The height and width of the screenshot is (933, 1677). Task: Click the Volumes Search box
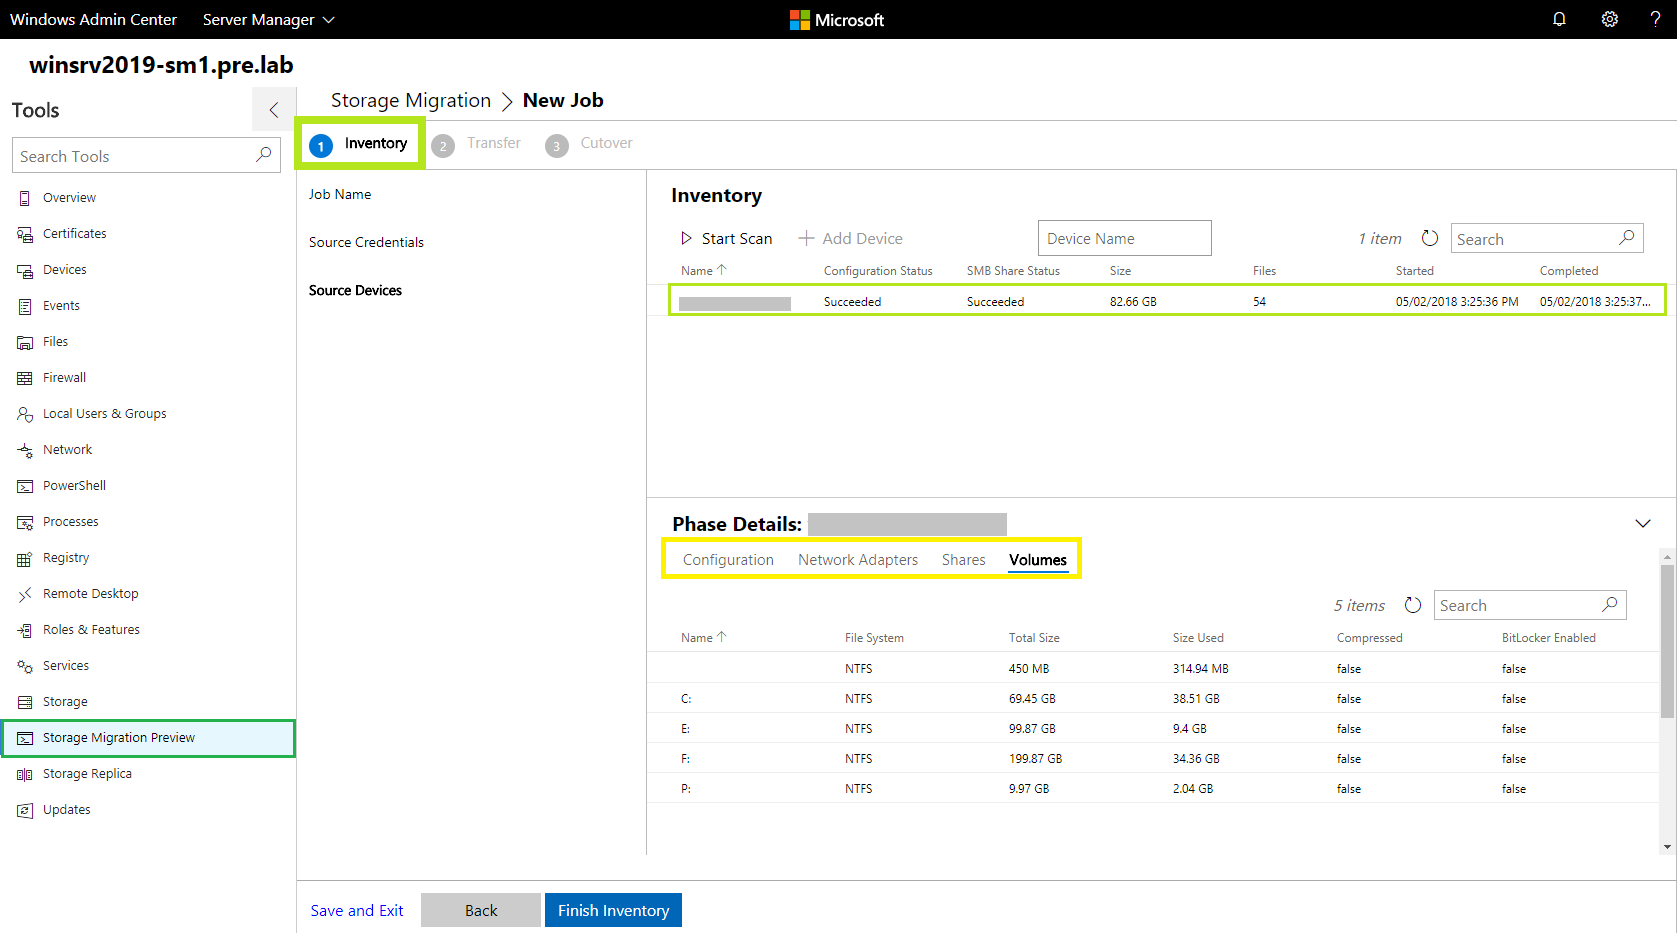coord(1530,605)
